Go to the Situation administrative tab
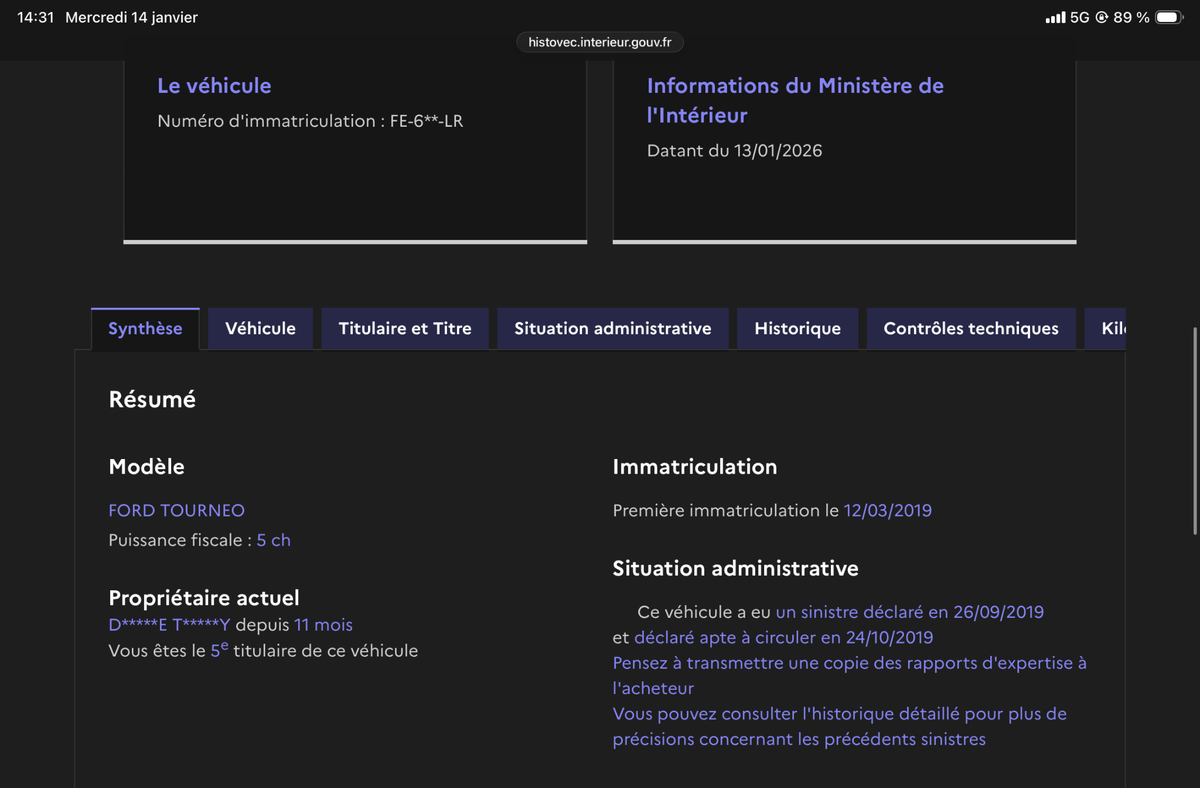 click(x=613, y=329)
